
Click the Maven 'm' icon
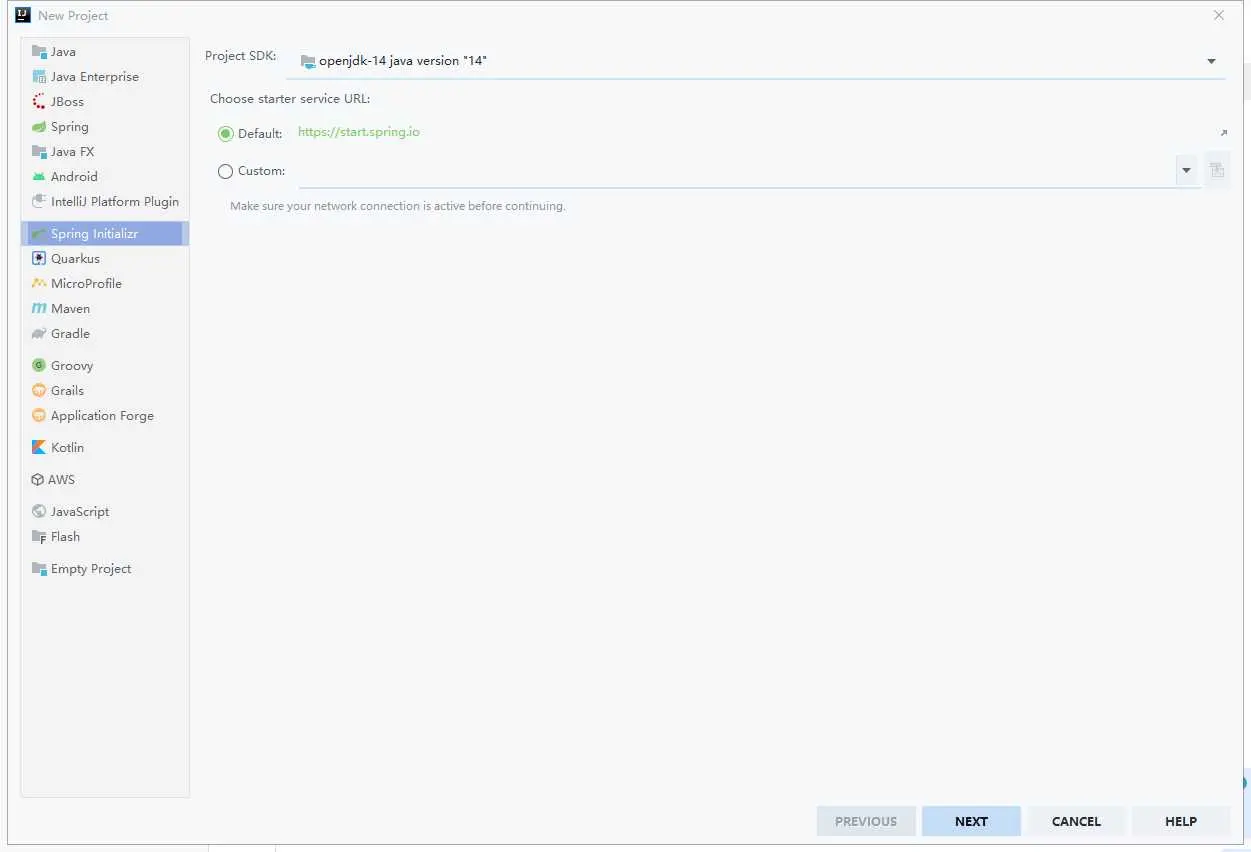click(39, 309)
